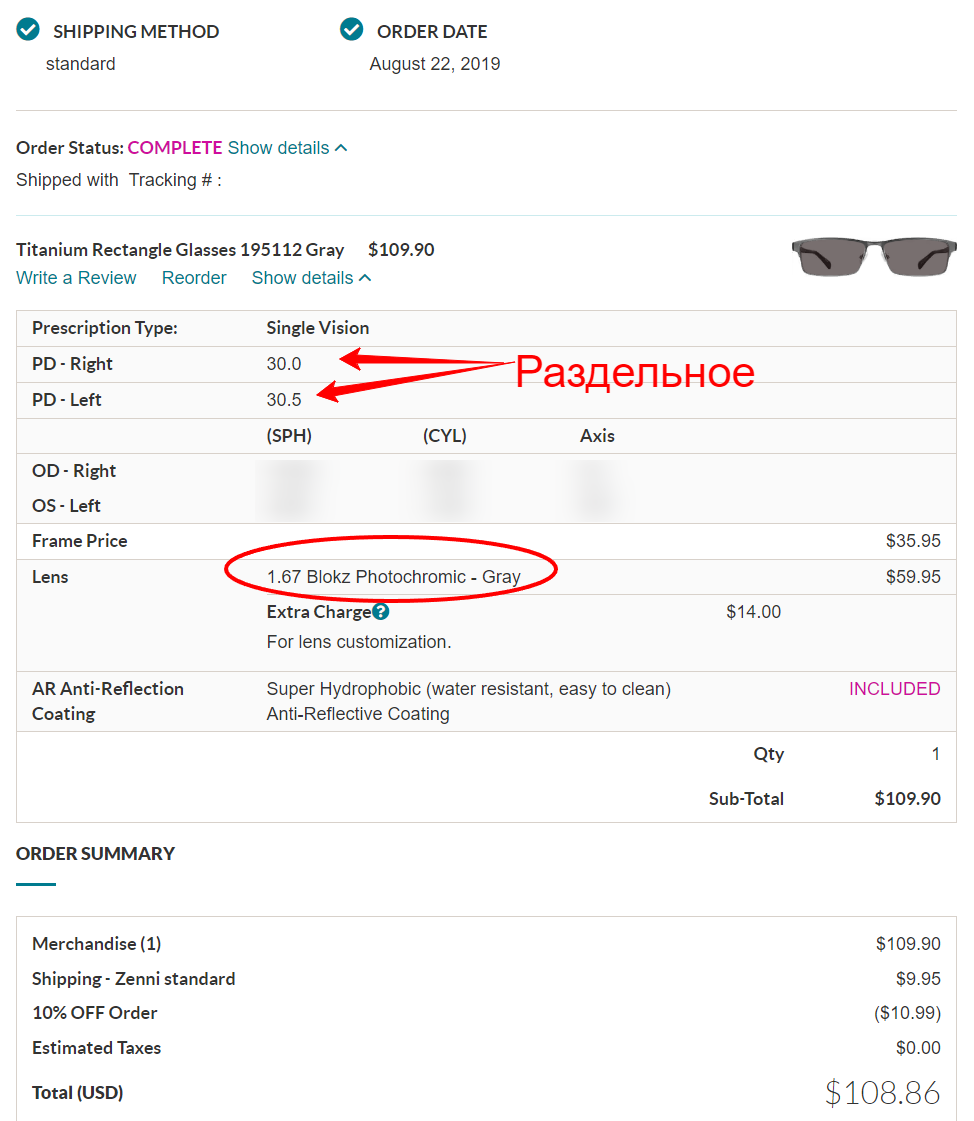Click the Order Date checkmark icon
Screen dimensions: 974x1121
(x=351, y=30)
